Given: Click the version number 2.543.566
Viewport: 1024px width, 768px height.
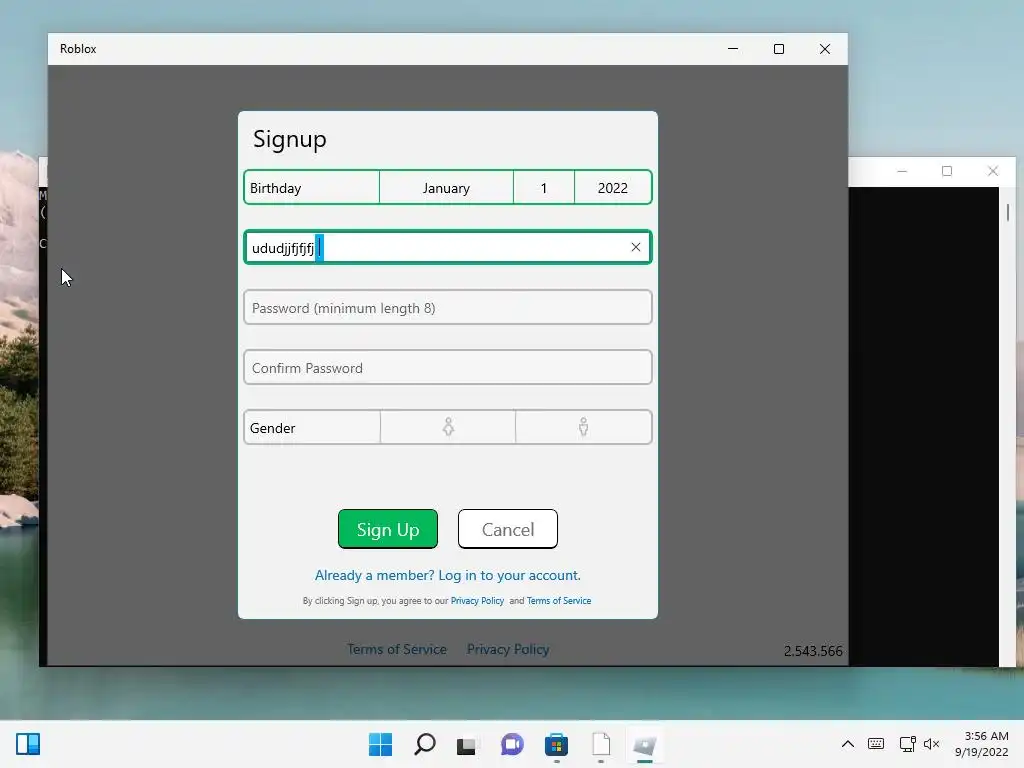Looking at the screenshot, I should point(813,651).
